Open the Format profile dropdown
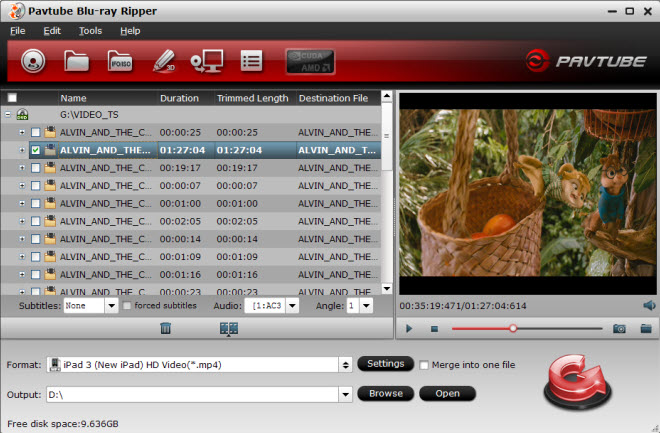 [346, 365]
